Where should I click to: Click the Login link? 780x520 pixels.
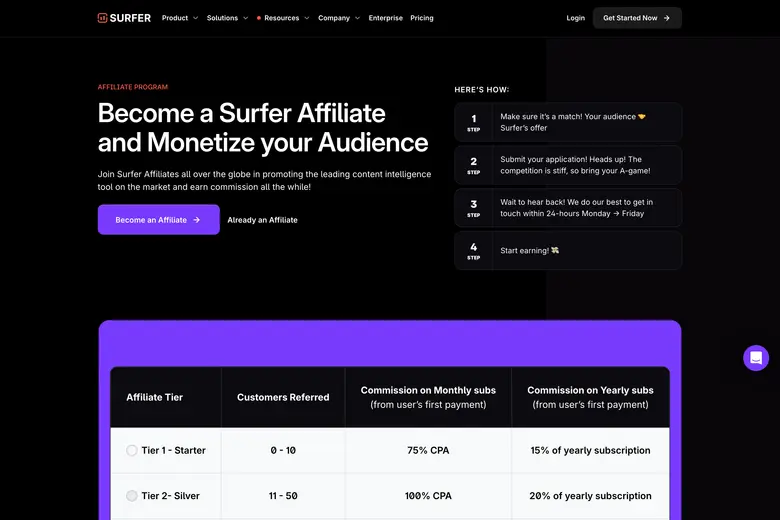(576, 18)
